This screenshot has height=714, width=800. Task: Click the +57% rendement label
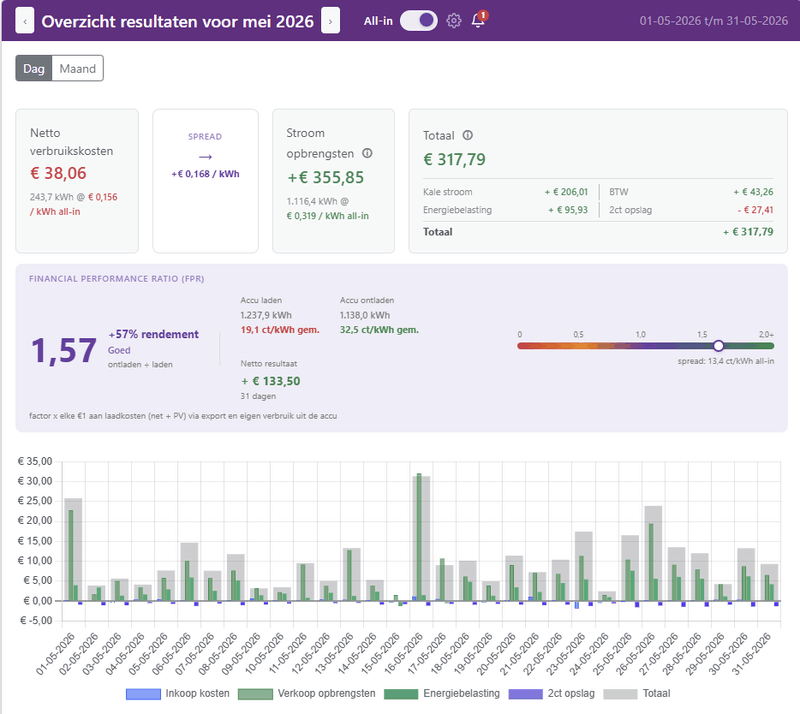(x=154, y=334)
